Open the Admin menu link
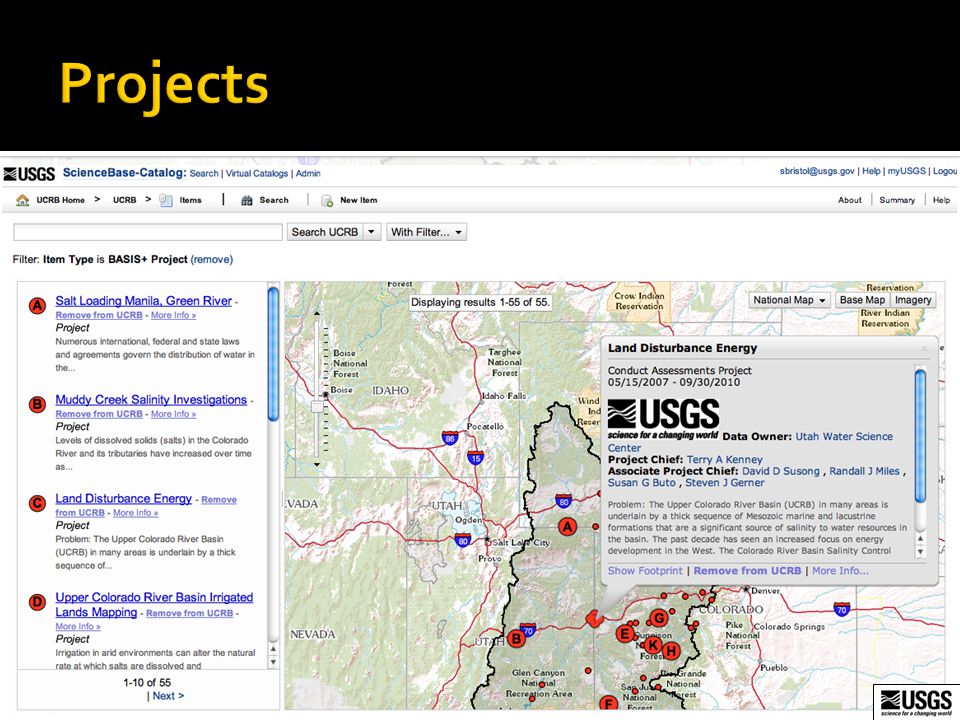 coord(308,173)
